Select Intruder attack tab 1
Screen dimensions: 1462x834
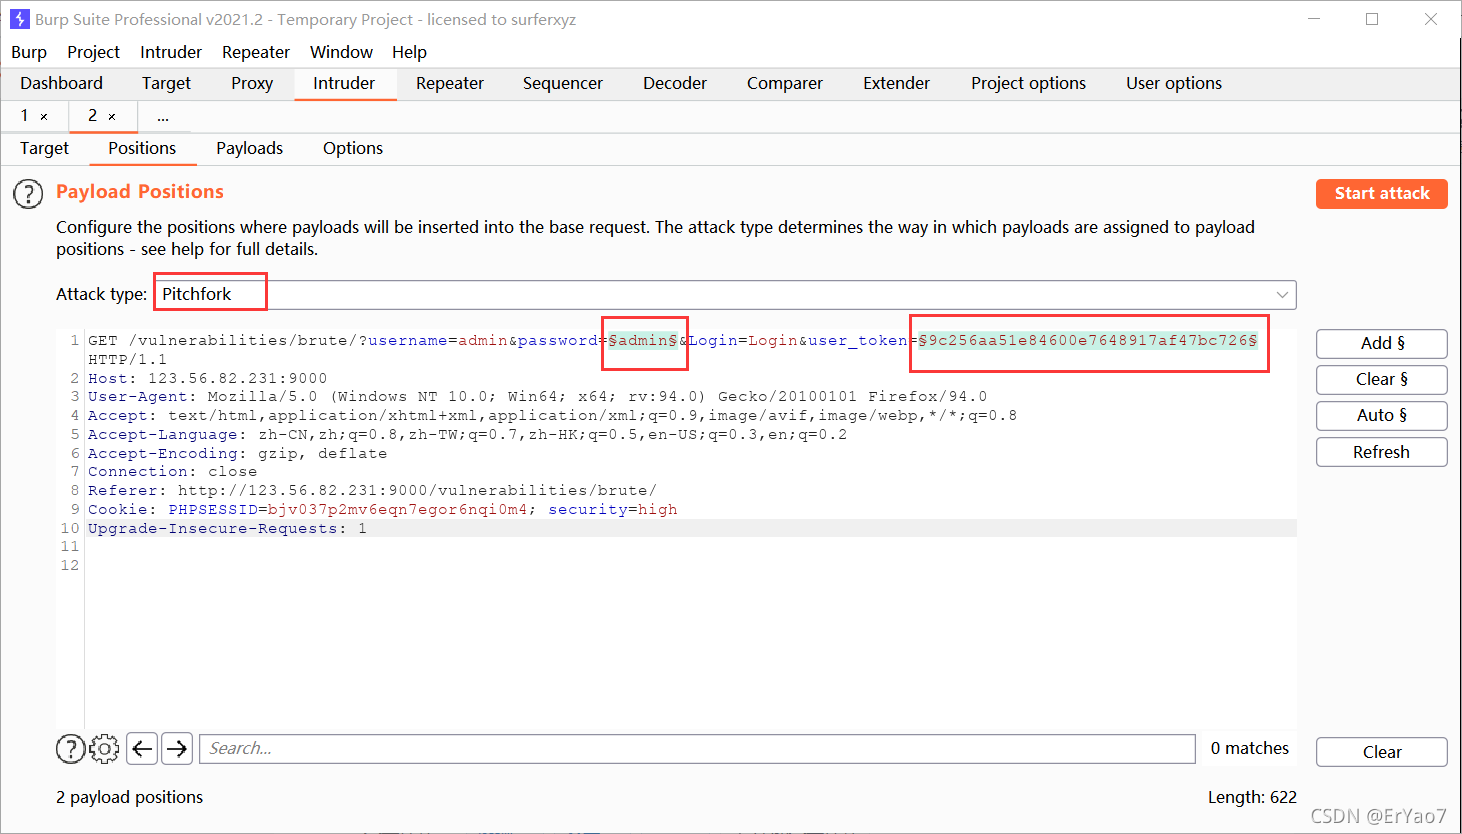click(25, 116)
